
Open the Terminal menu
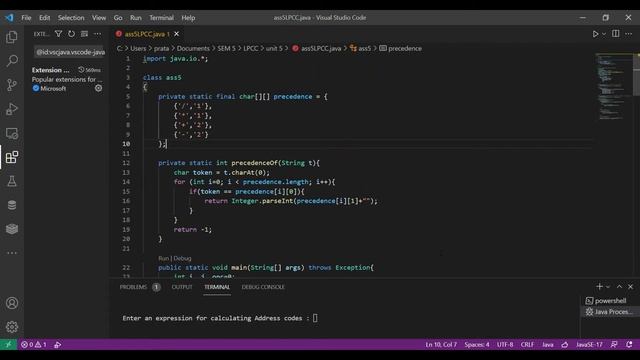pos(161,18)
